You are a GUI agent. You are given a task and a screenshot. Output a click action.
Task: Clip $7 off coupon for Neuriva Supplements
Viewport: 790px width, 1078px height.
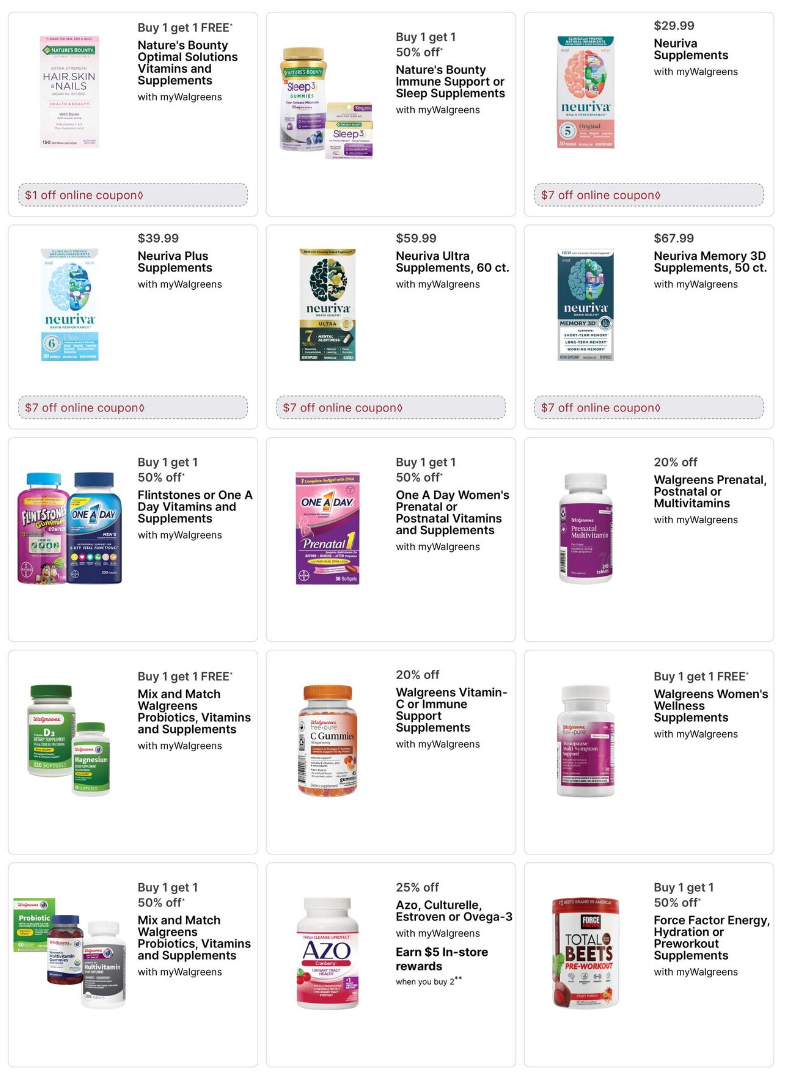648,195
